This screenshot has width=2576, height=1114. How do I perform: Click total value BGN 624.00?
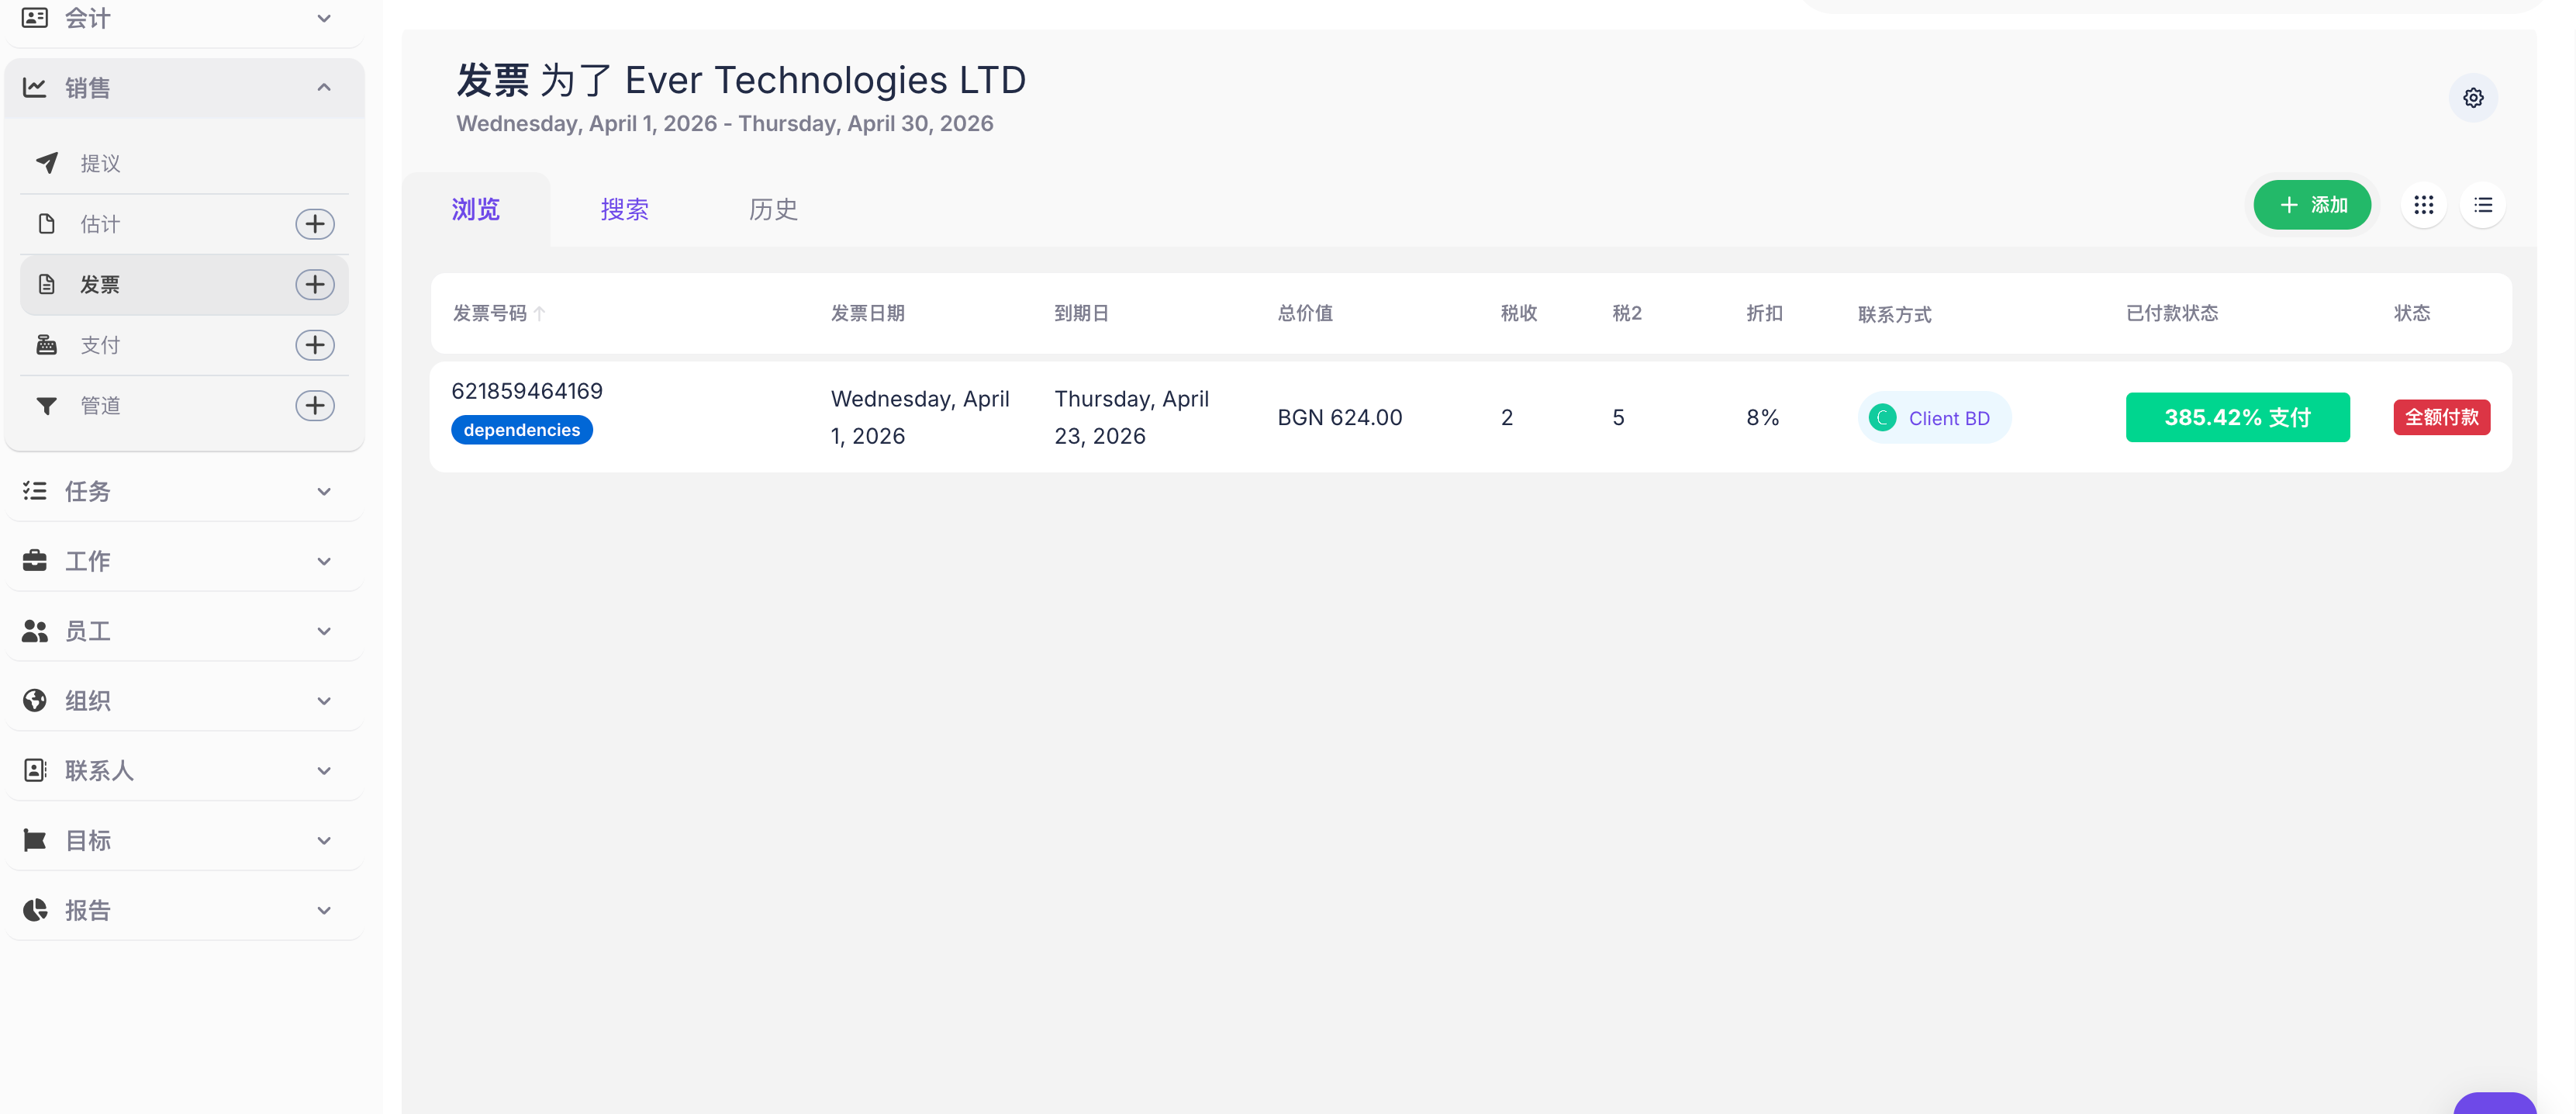tap(1340, 417)
